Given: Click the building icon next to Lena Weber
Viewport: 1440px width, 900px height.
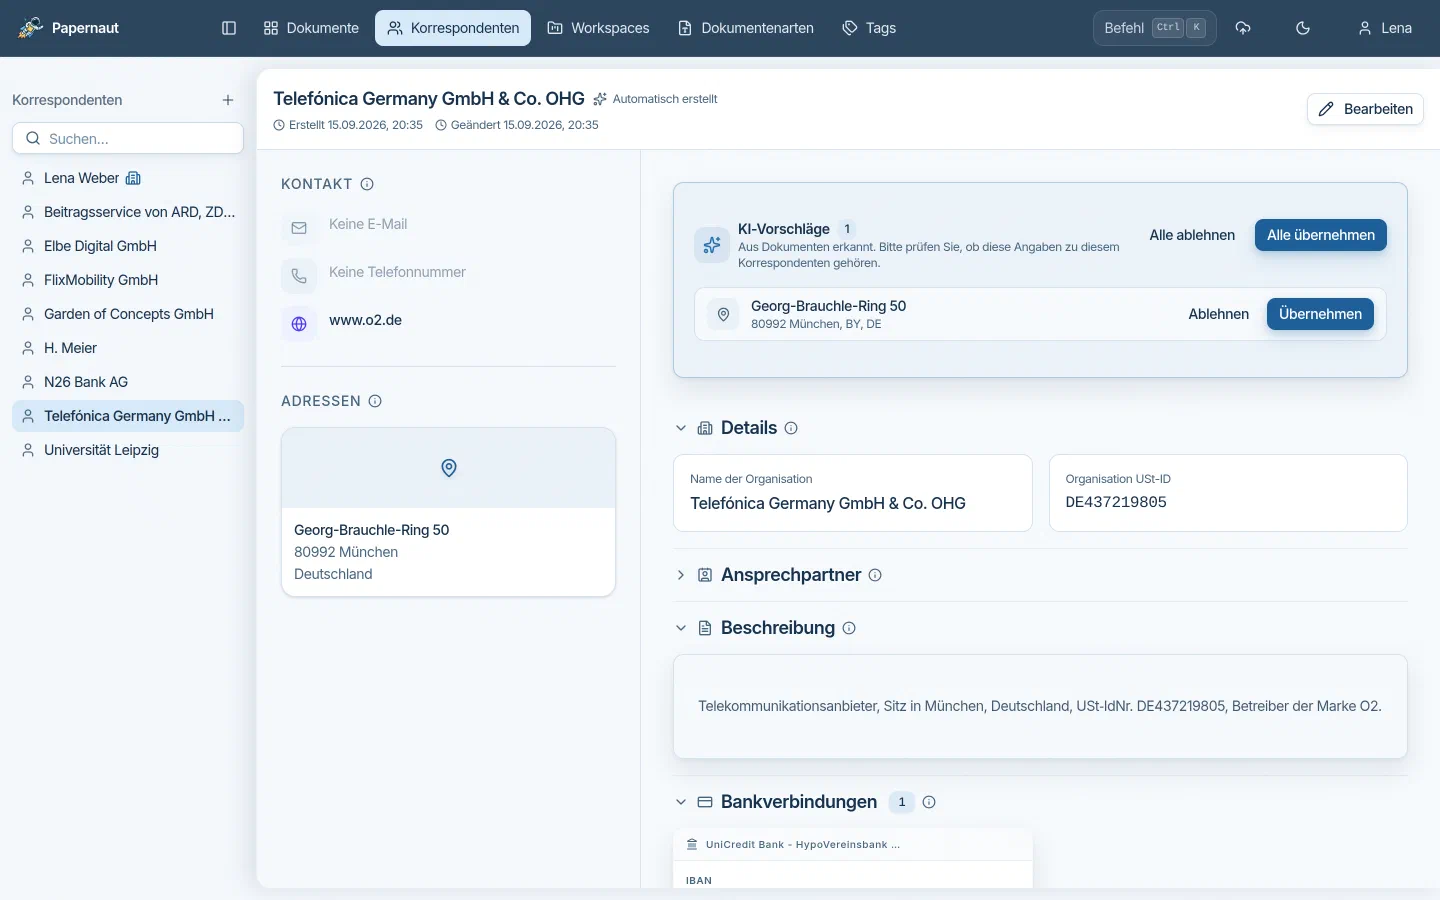Looking at the screenshot, I should [133, 178].
